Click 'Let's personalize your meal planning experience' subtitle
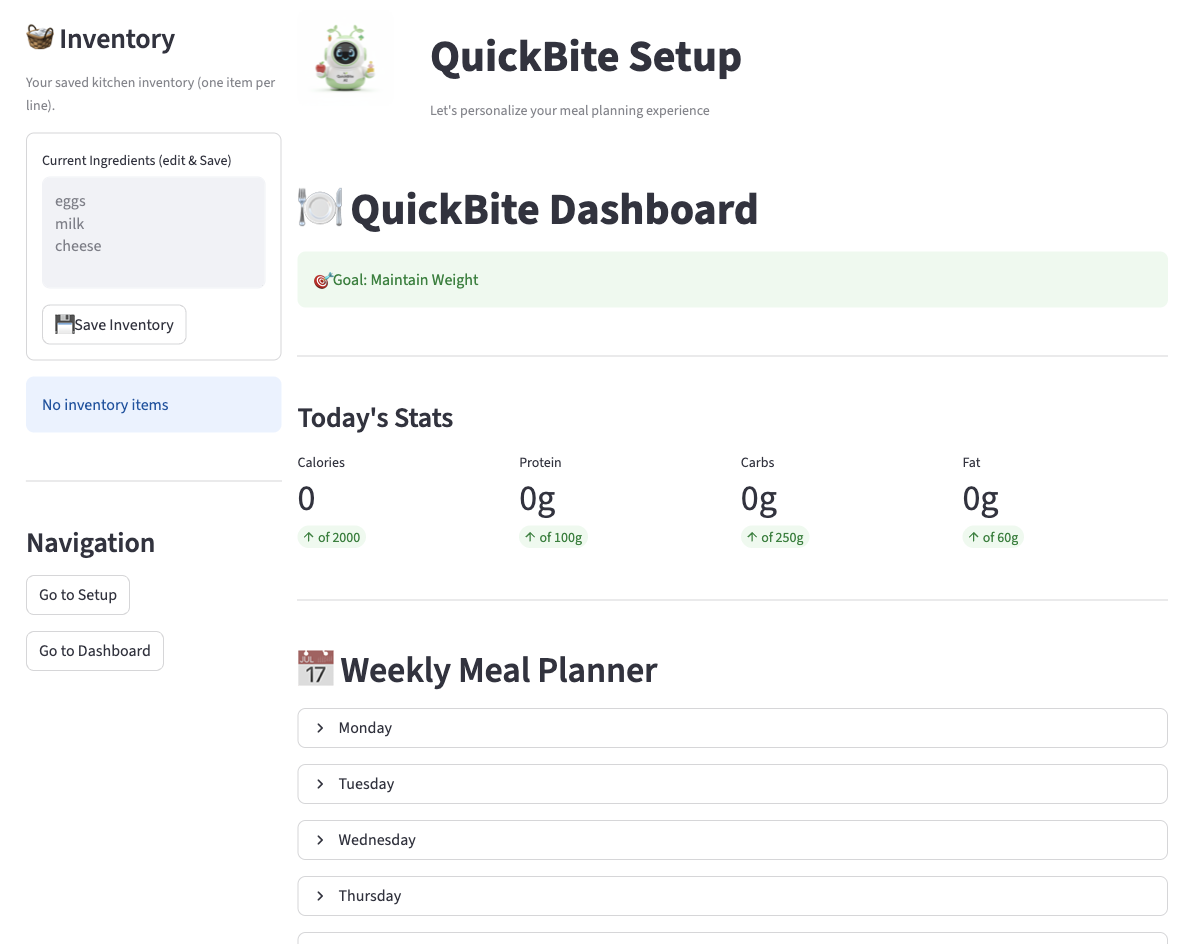The image size is (1196, 944). [570, 111]
